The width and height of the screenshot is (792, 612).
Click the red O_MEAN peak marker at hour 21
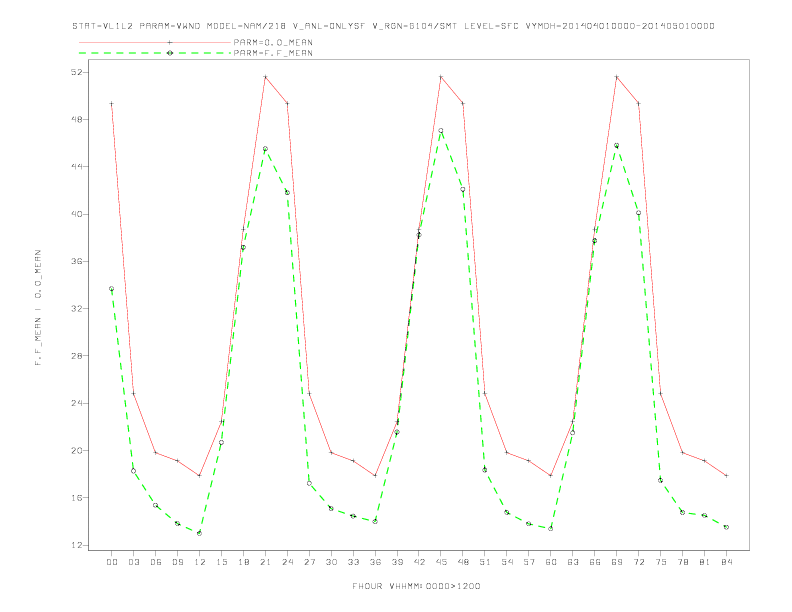[265, 77]
